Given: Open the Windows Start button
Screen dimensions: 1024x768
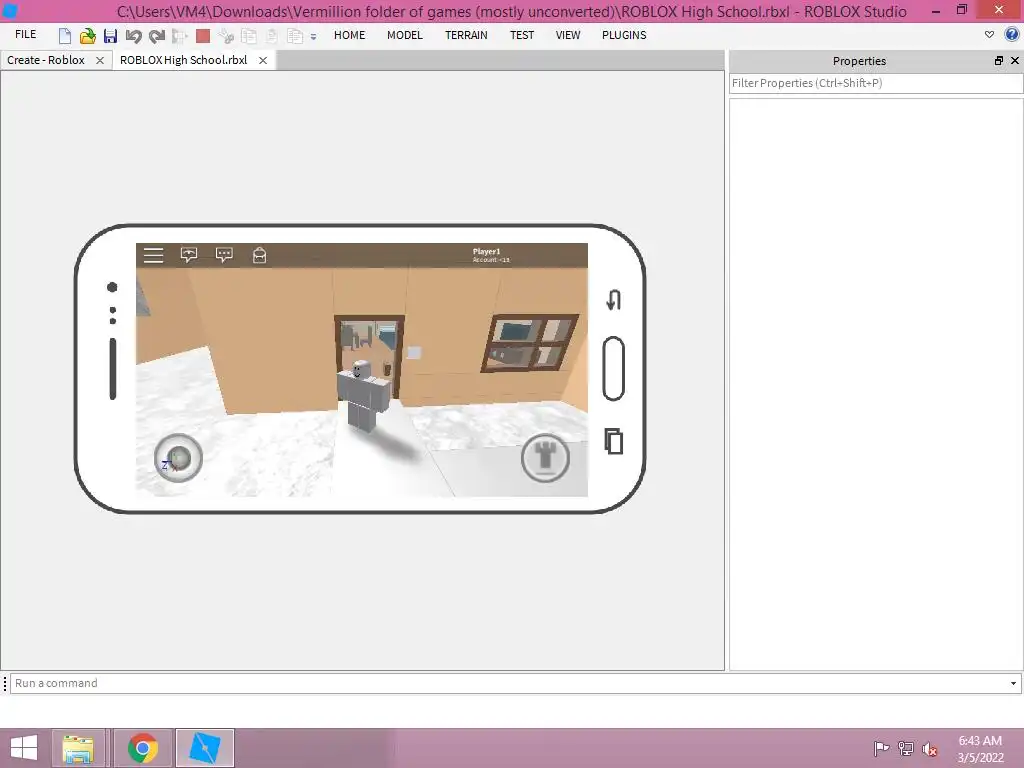Looking at the screenshot, I should 24,748.
